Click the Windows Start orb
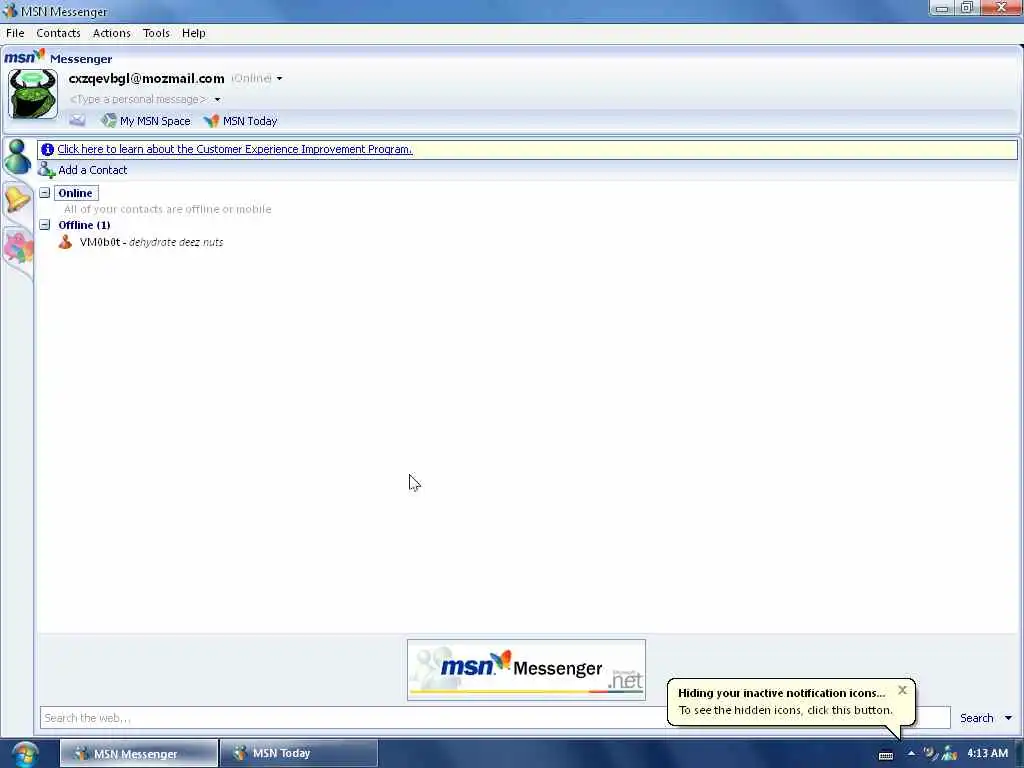1024x768 pixels. 25,754
